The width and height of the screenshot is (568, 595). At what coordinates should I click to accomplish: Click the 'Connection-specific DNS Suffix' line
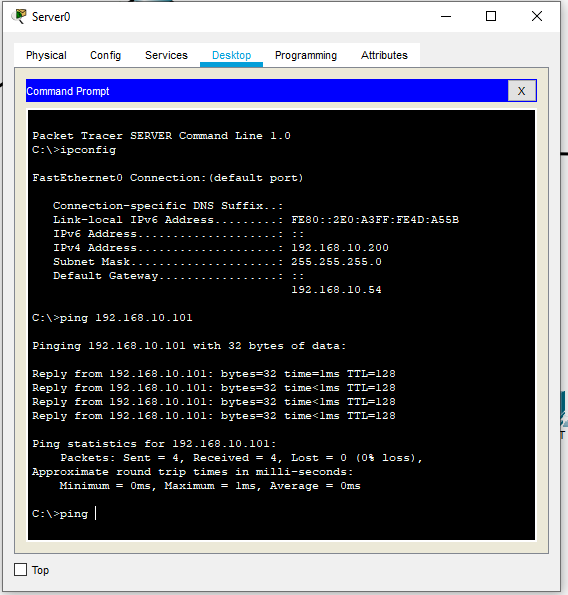168,206
